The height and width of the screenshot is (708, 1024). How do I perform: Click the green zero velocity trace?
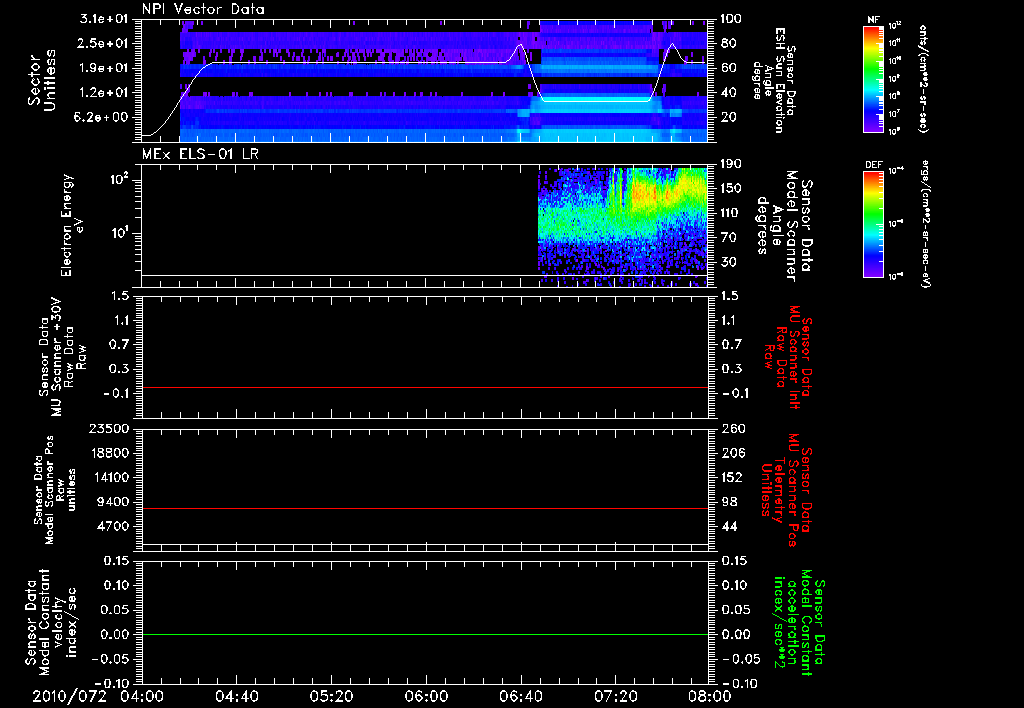(x=424, y=634)
